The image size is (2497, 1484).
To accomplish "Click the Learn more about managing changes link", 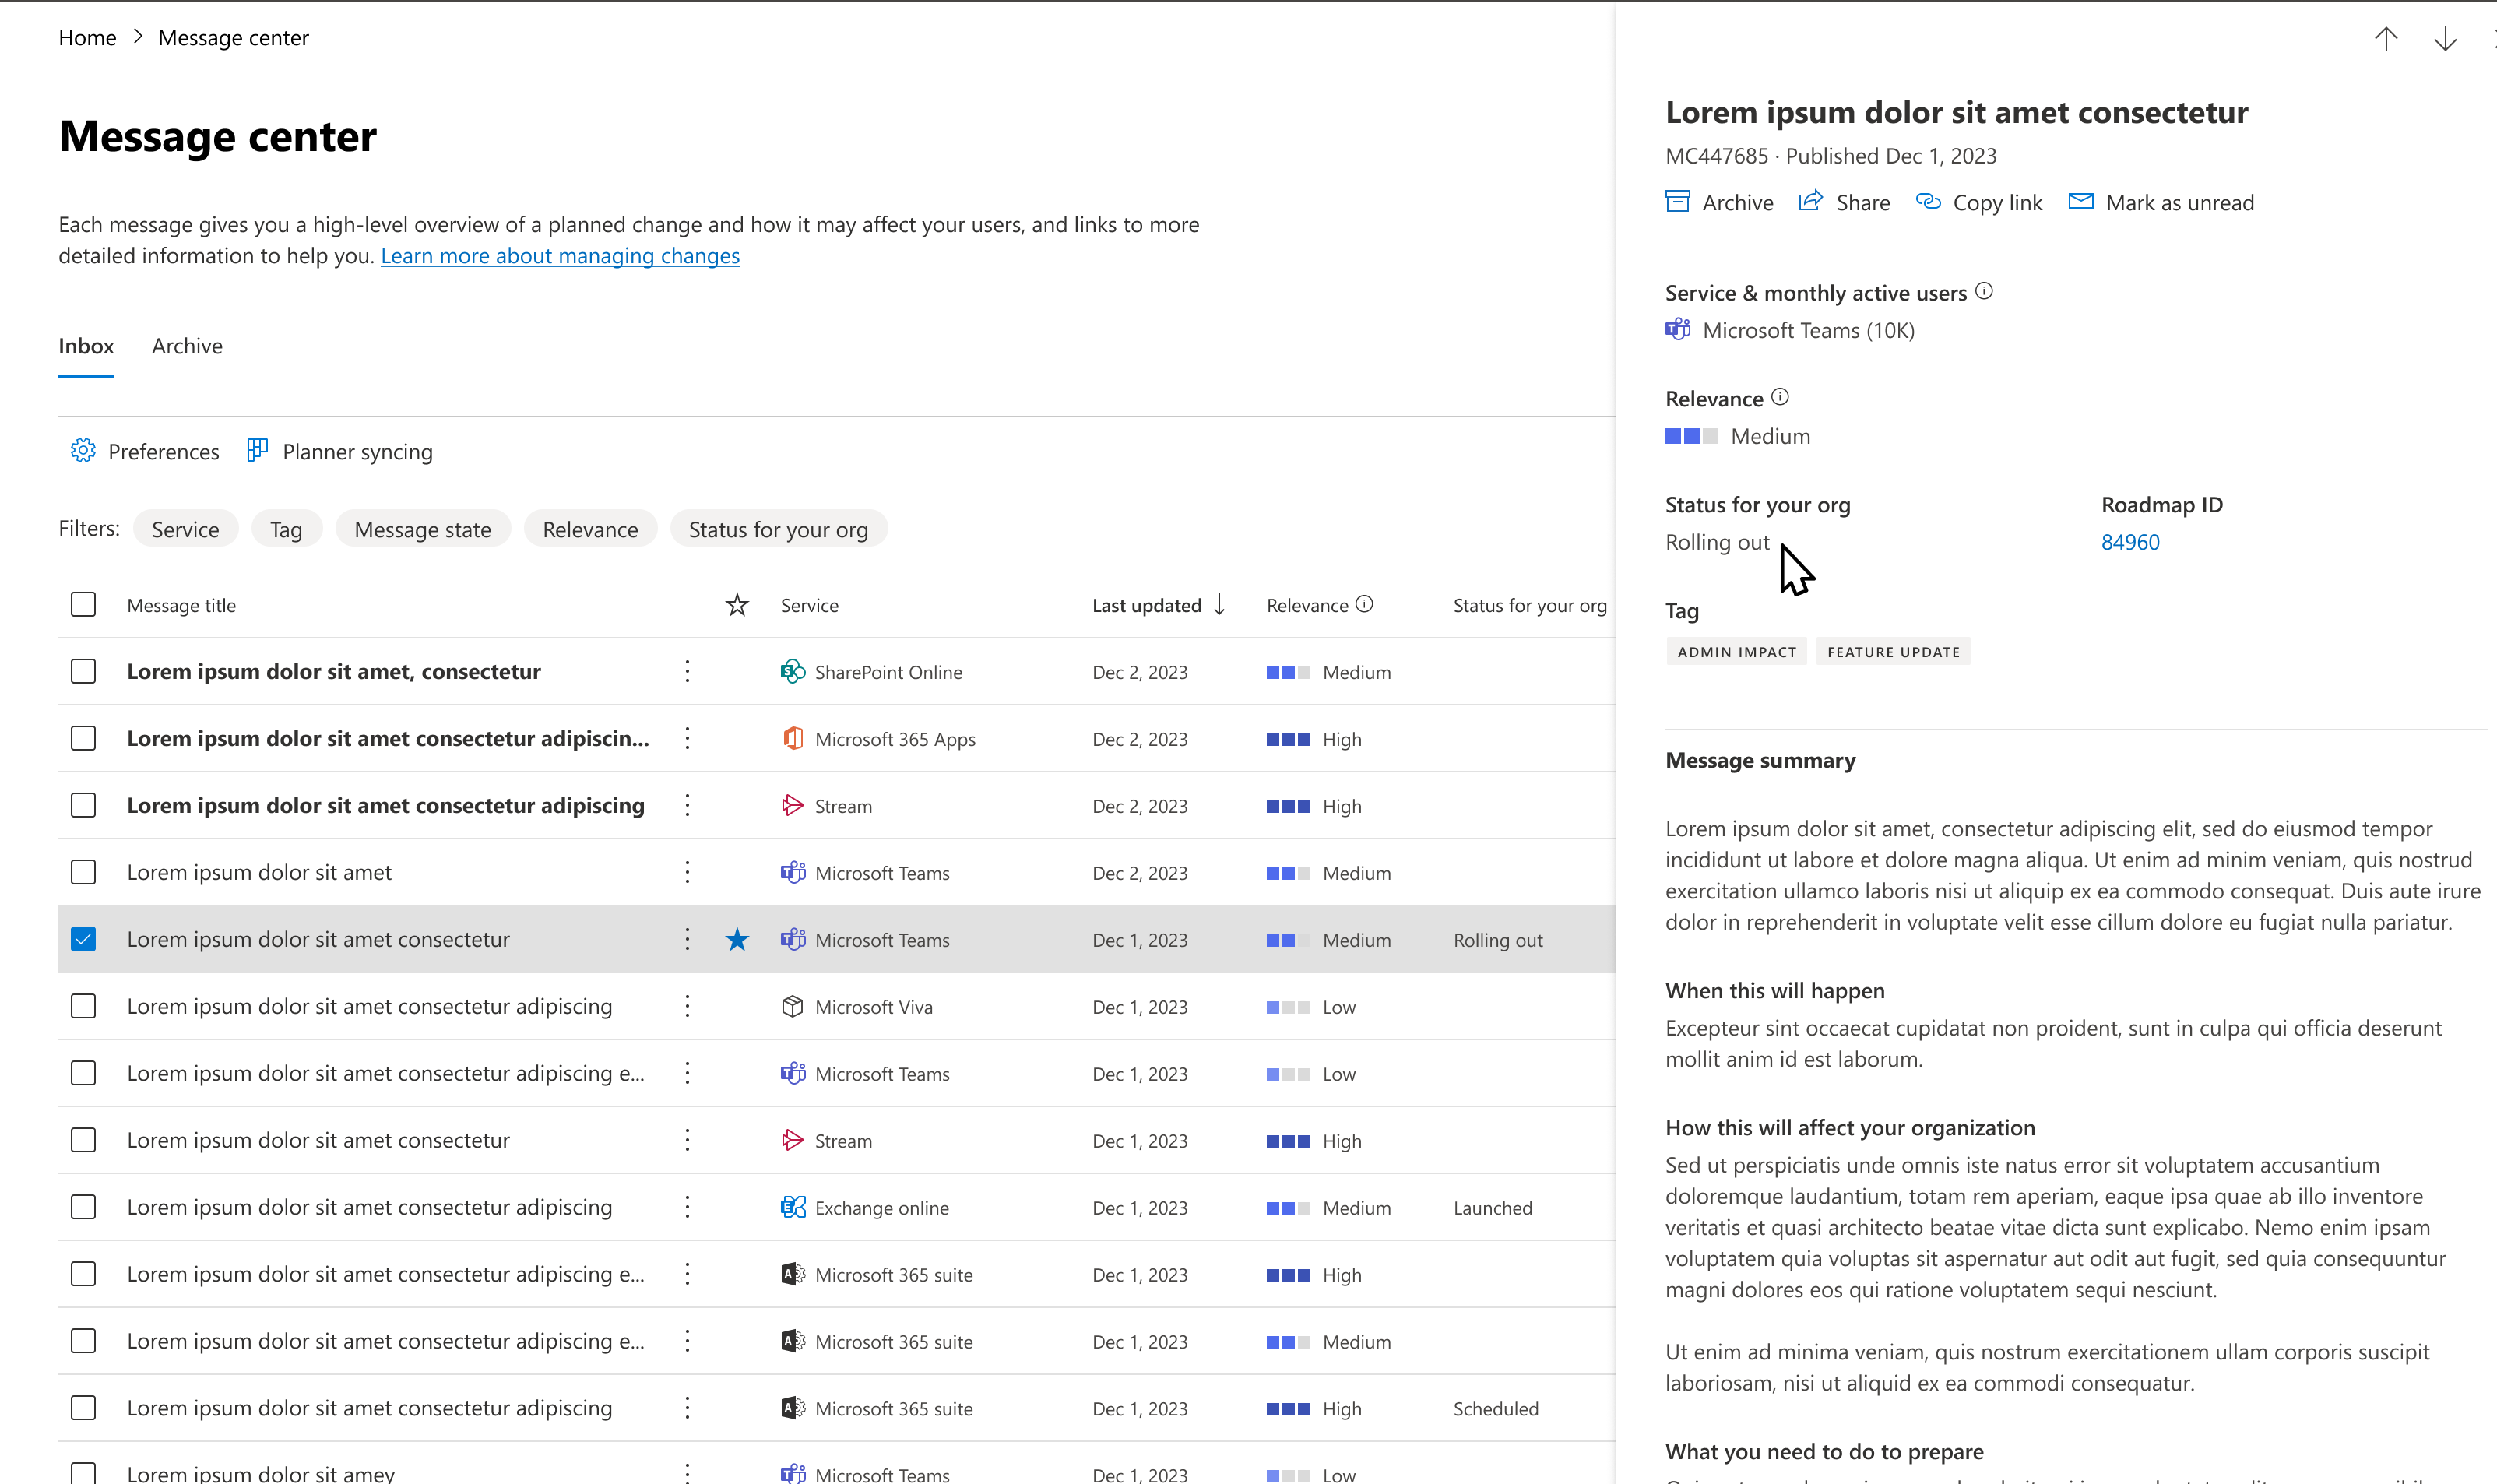I will coord(558,256).
